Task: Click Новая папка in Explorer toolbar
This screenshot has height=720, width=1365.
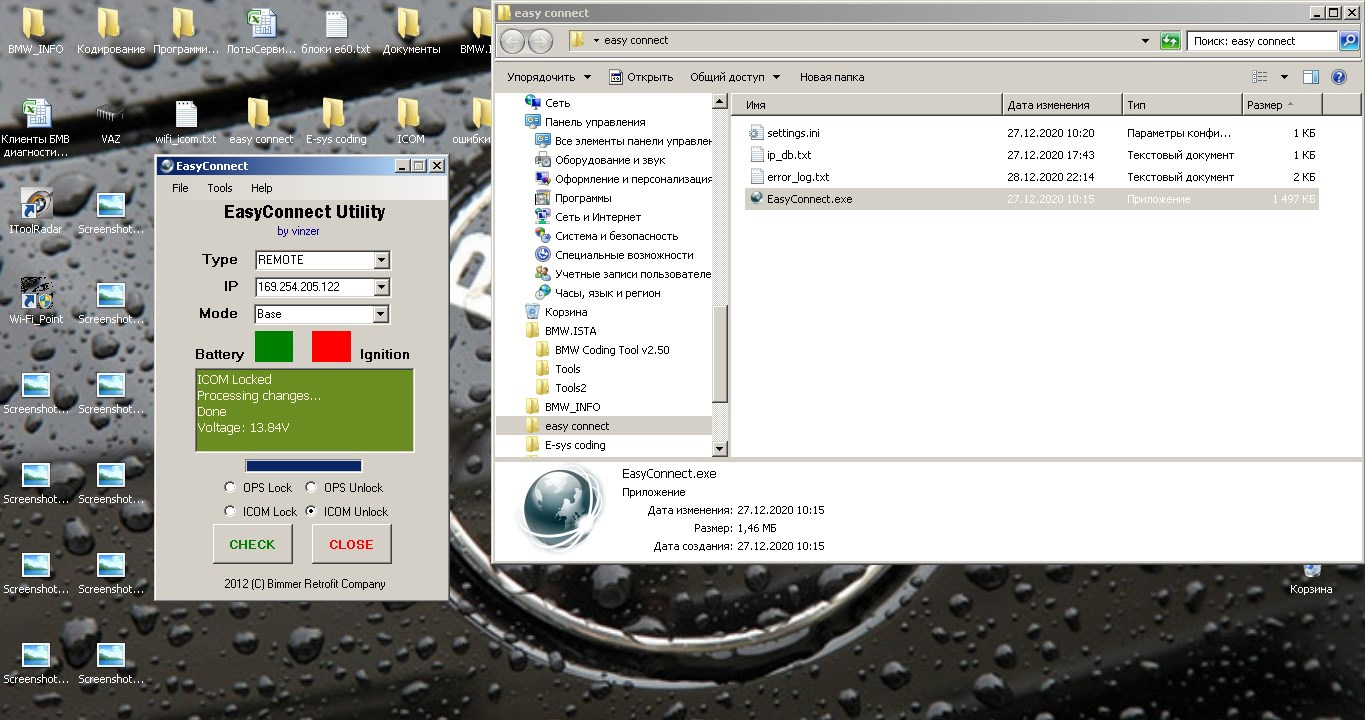Action: 832,77
